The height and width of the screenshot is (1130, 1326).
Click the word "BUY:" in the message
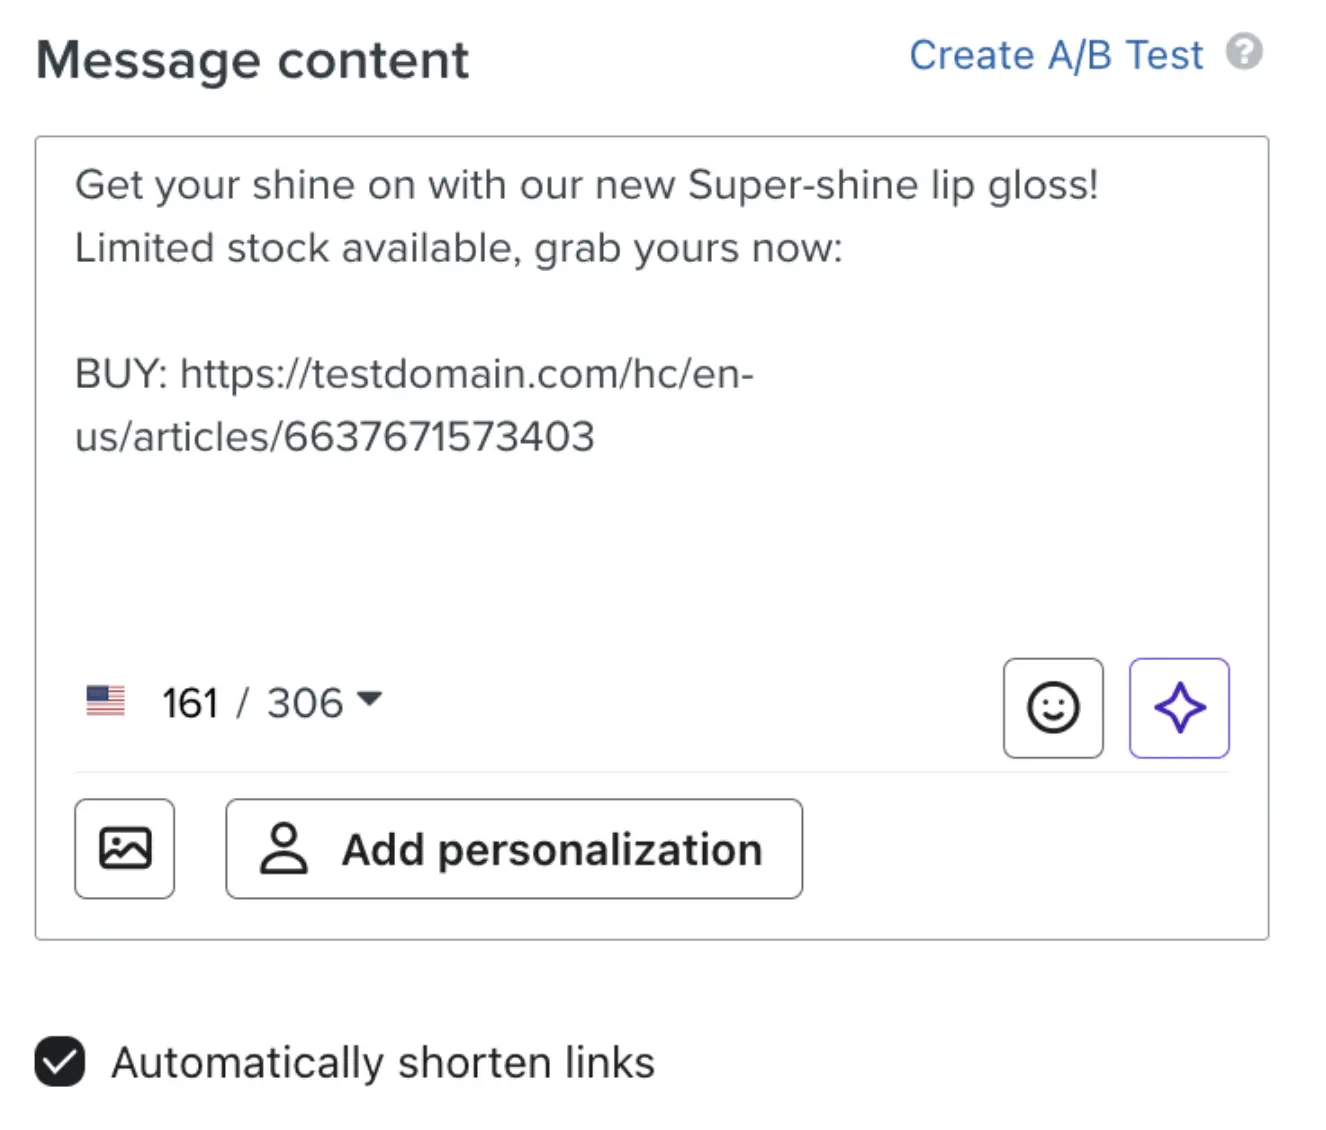(x=121, y=374)
